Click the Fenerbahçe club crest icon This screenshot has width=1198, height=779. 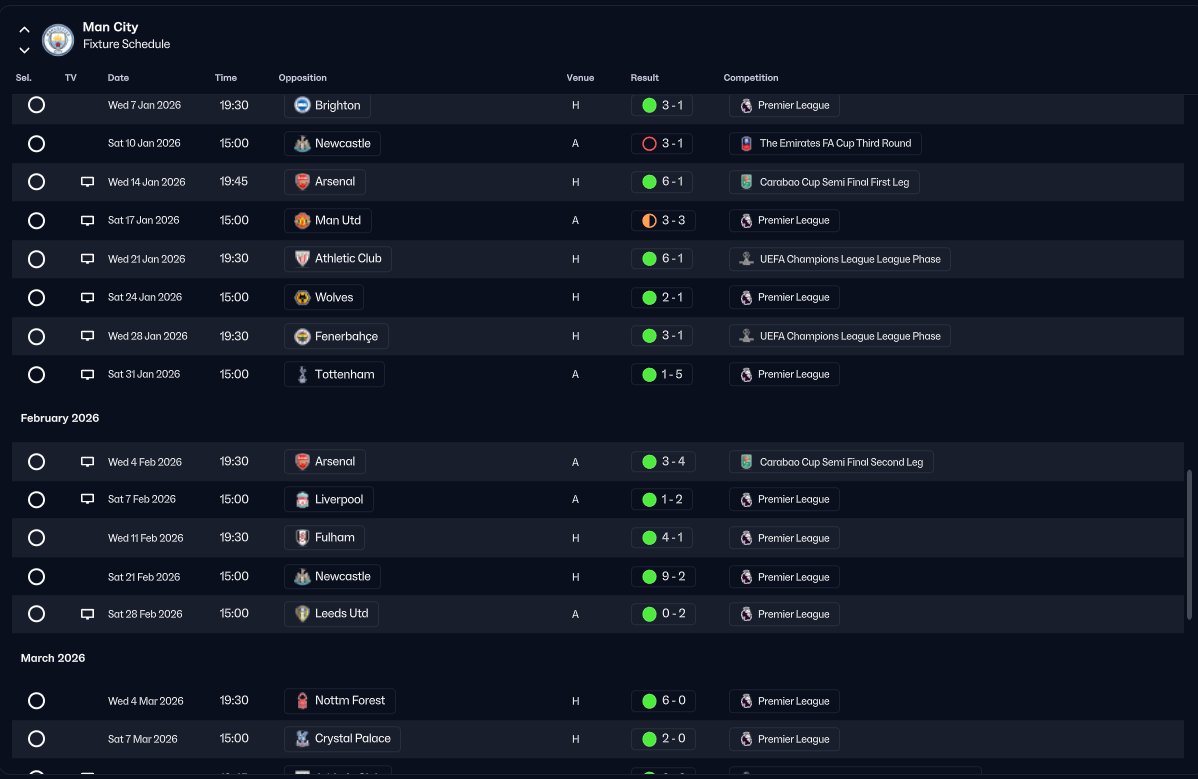click(303, 336)
